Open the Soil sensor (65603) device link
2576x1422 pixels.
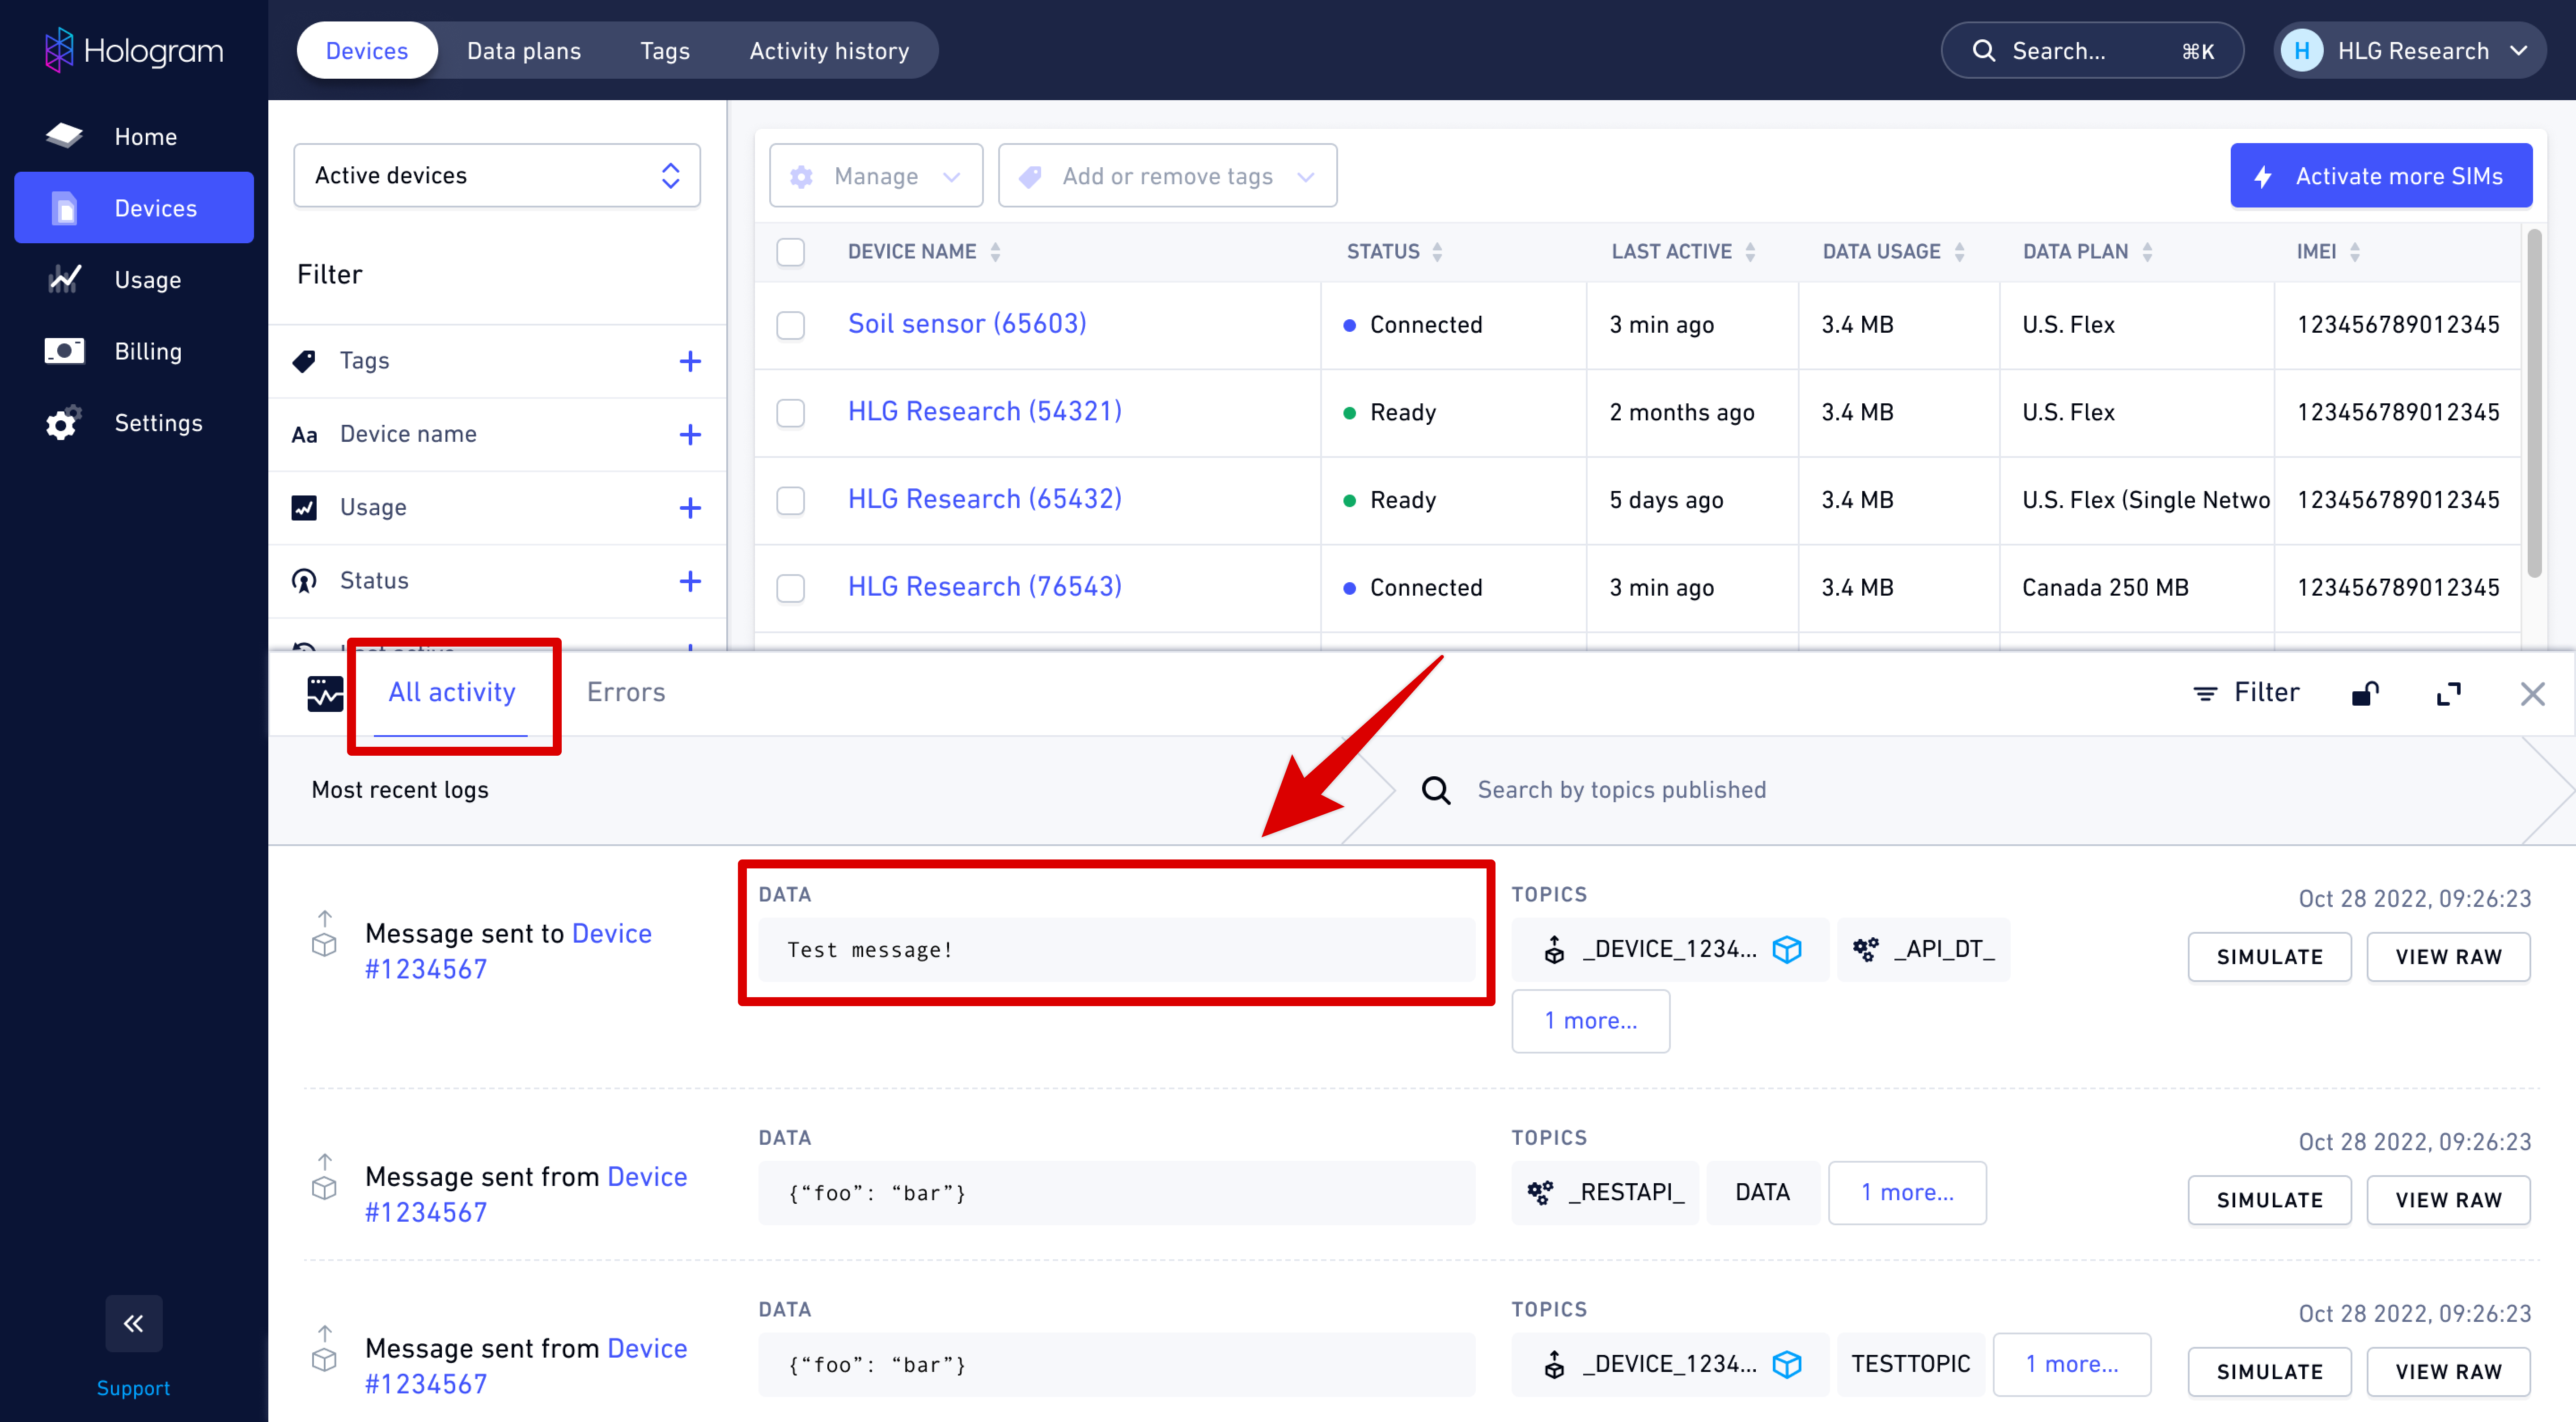967,324
